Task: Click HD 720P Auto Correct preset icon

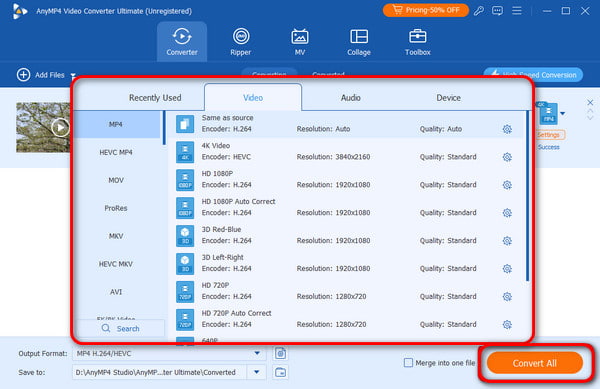Action: 185,319
